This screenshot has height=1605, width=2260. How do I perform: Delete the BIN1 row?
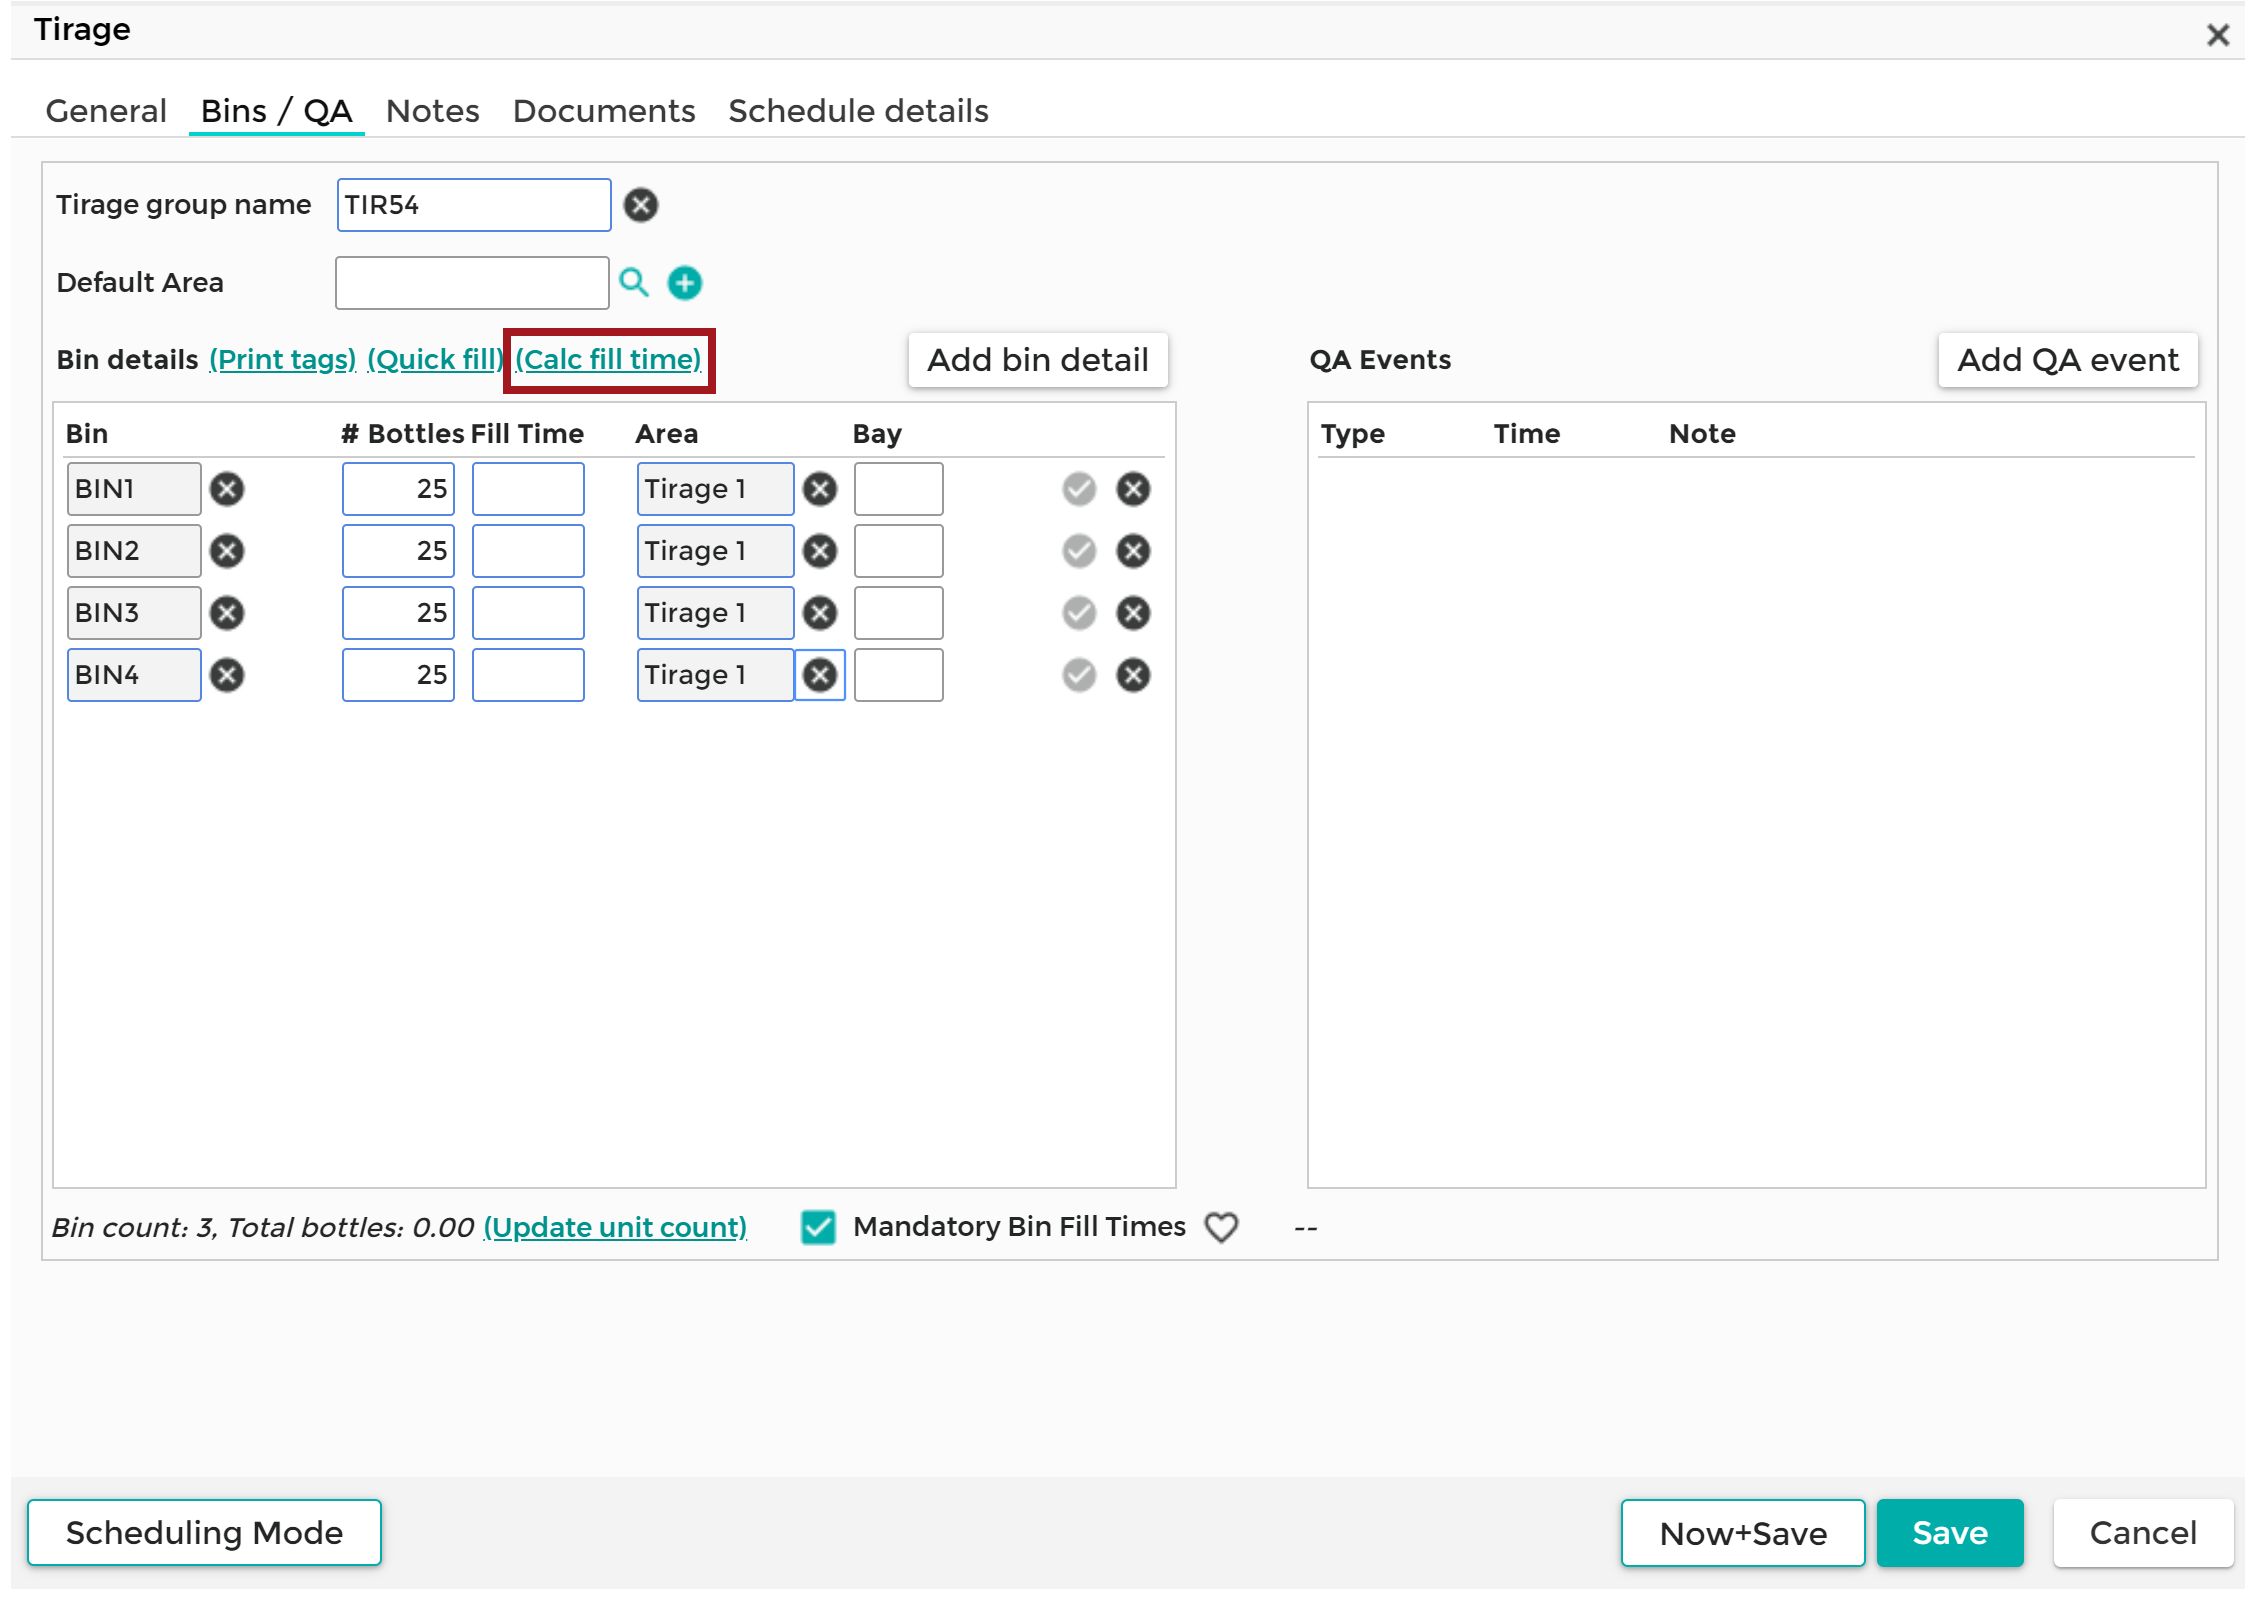coord(1133,489)
